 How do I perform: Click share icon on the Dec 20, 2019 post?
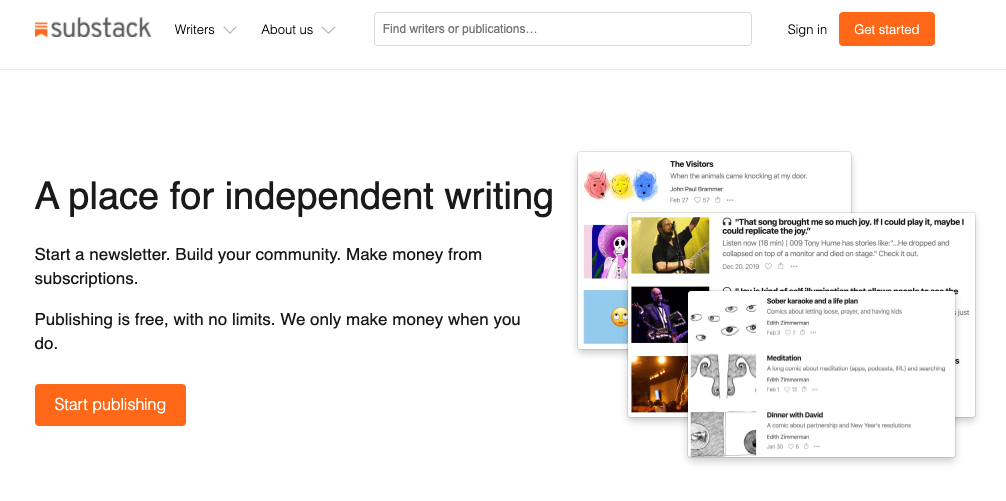point(781,266)
